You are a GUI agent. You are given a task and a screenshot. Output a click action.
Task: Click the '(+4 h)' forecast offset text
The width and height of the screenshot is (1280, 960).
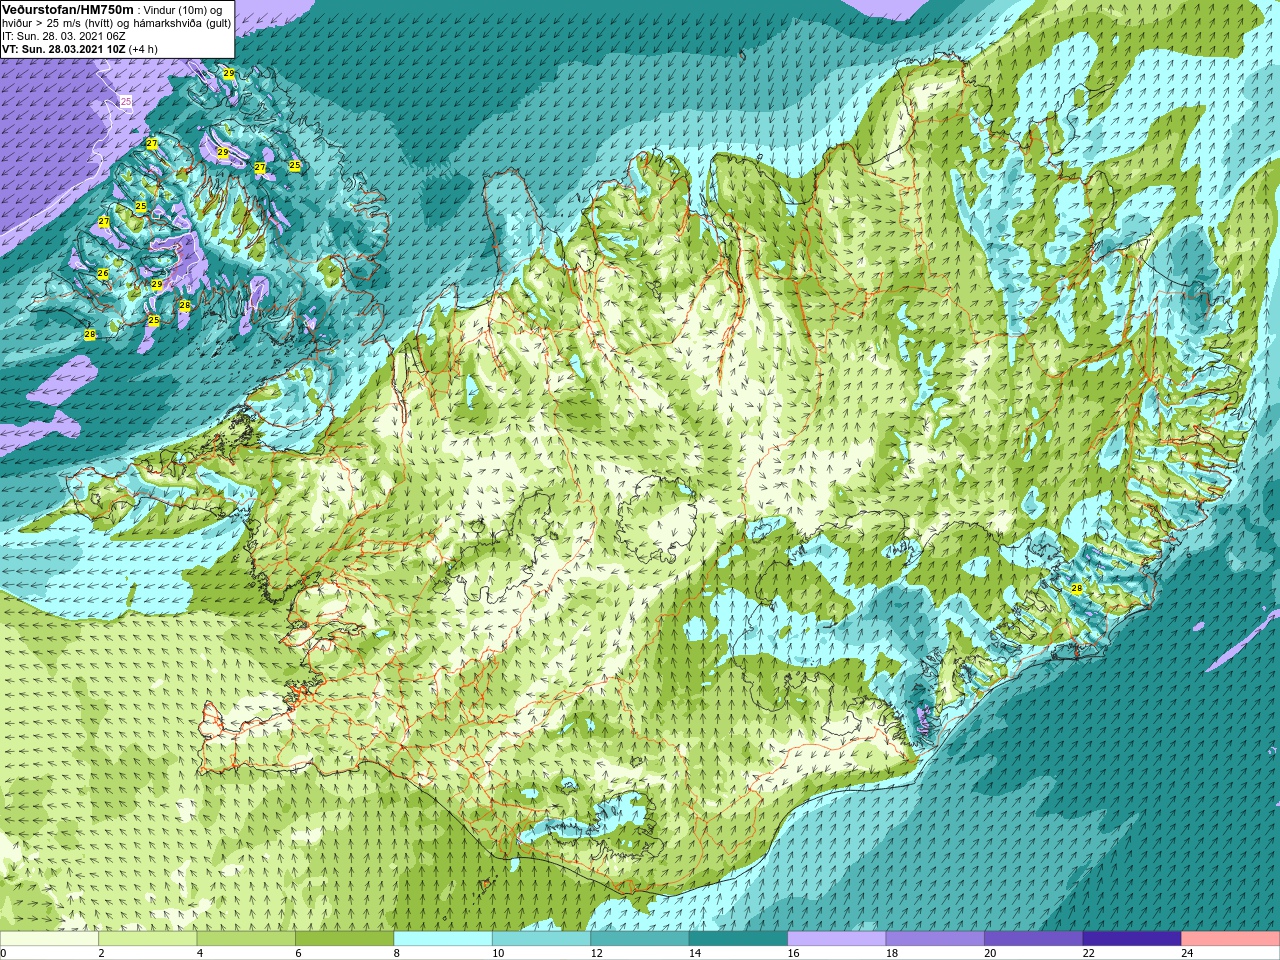143,49
